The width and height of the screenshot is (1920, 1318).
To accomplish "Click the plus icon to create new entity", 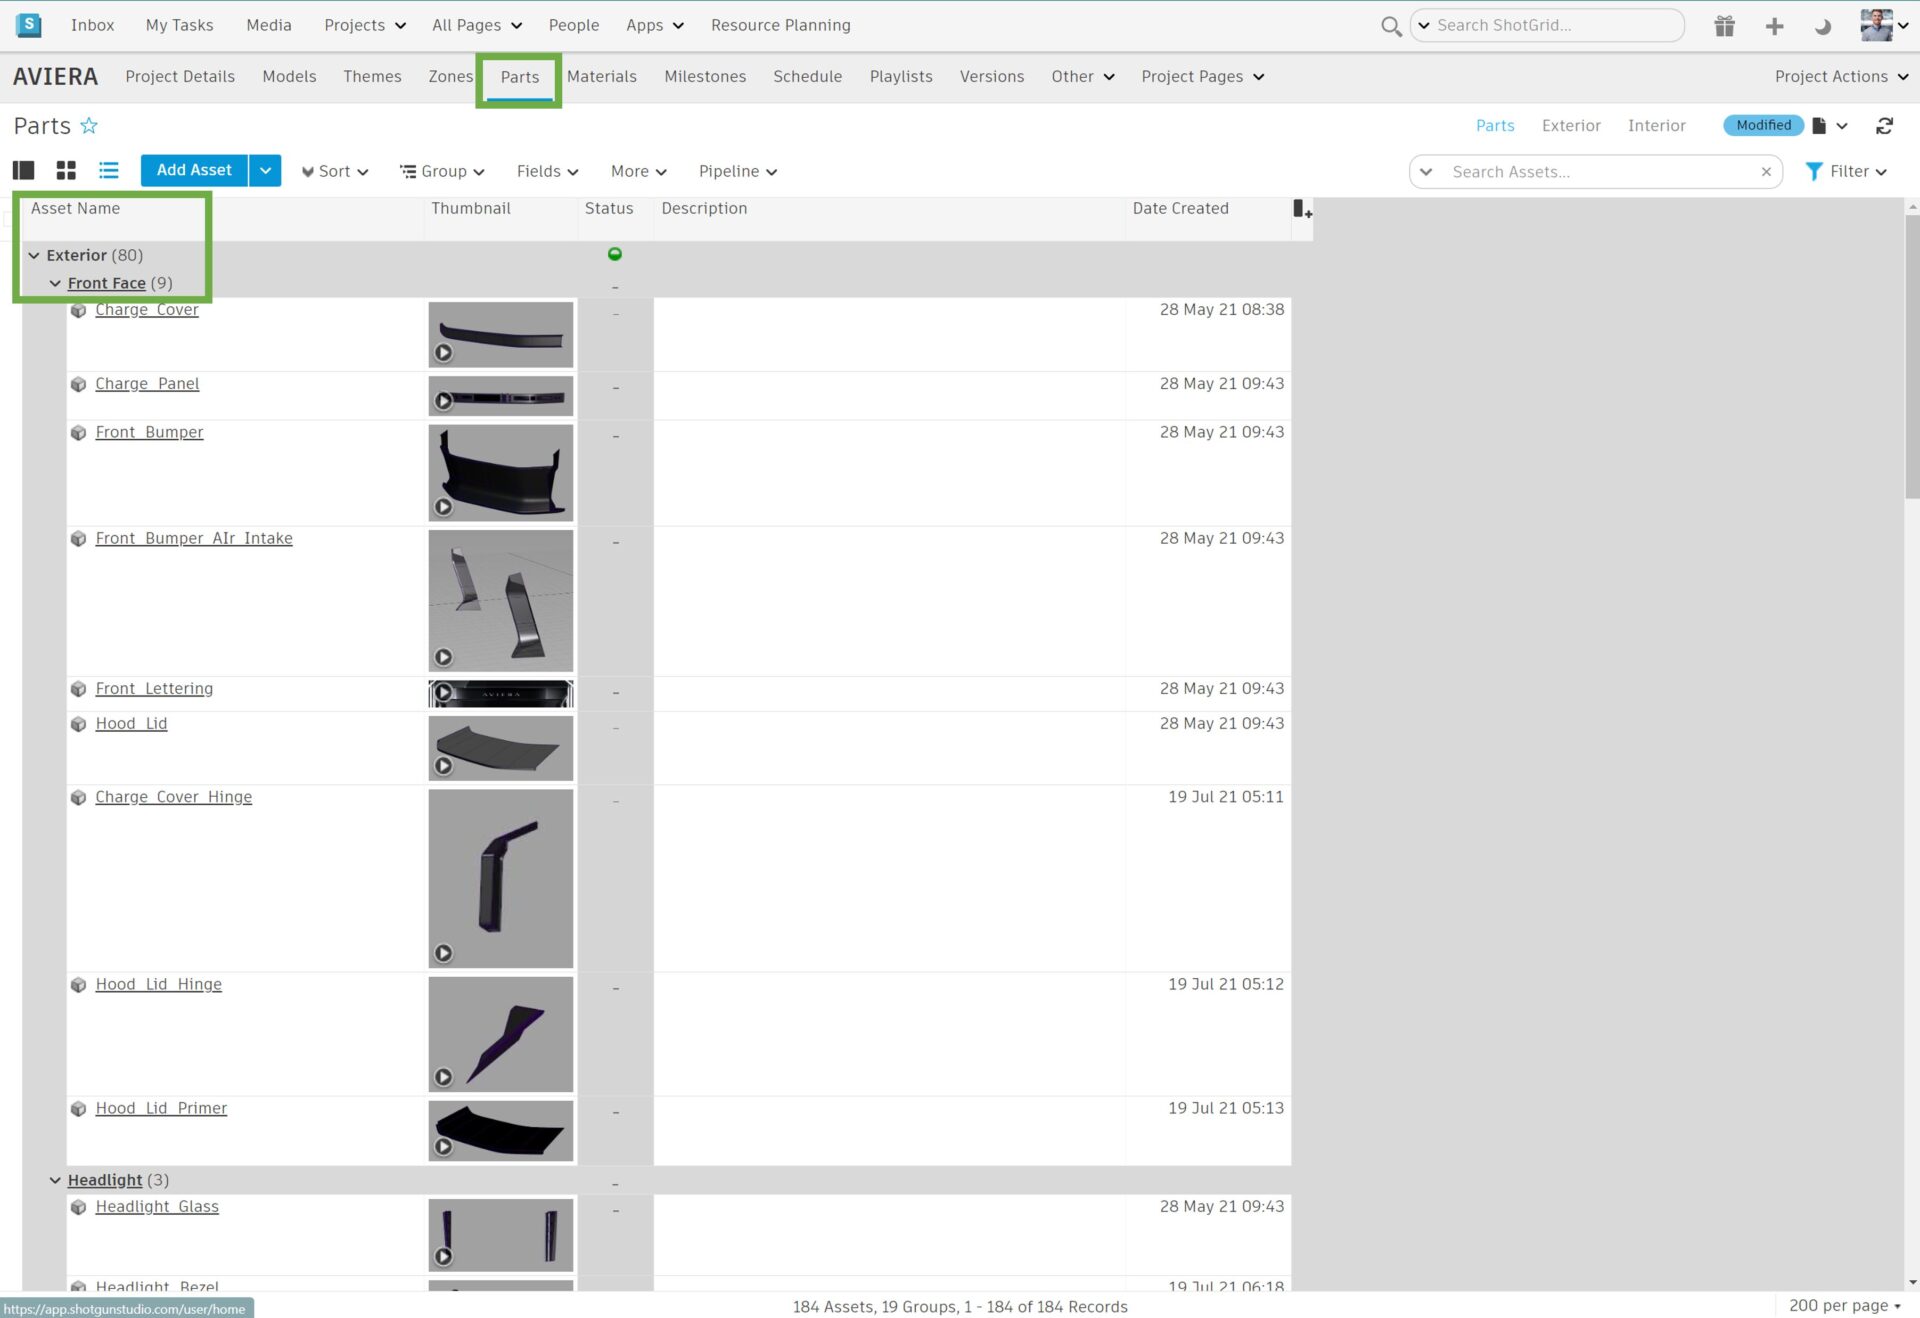I will pos(1774,25).
